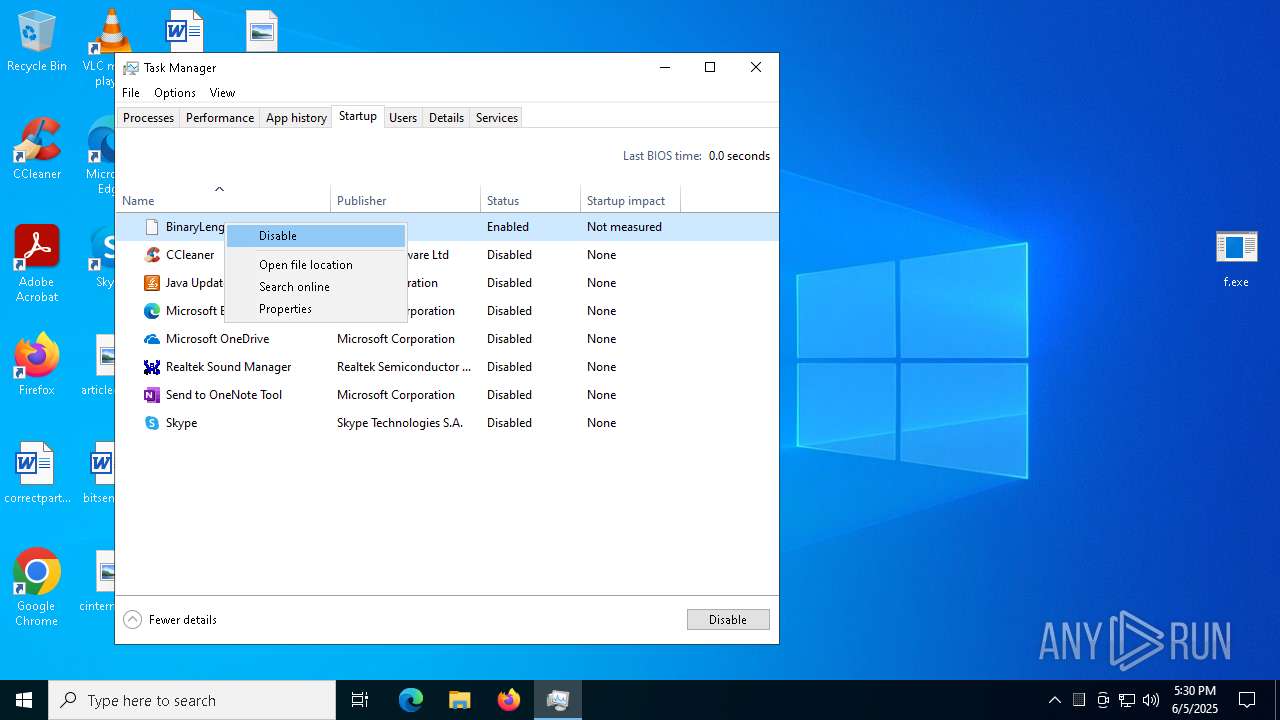Open the Windows Start menu
Image resolution: width=1280 pixels, height=720 pixels.
pos(24,700)
